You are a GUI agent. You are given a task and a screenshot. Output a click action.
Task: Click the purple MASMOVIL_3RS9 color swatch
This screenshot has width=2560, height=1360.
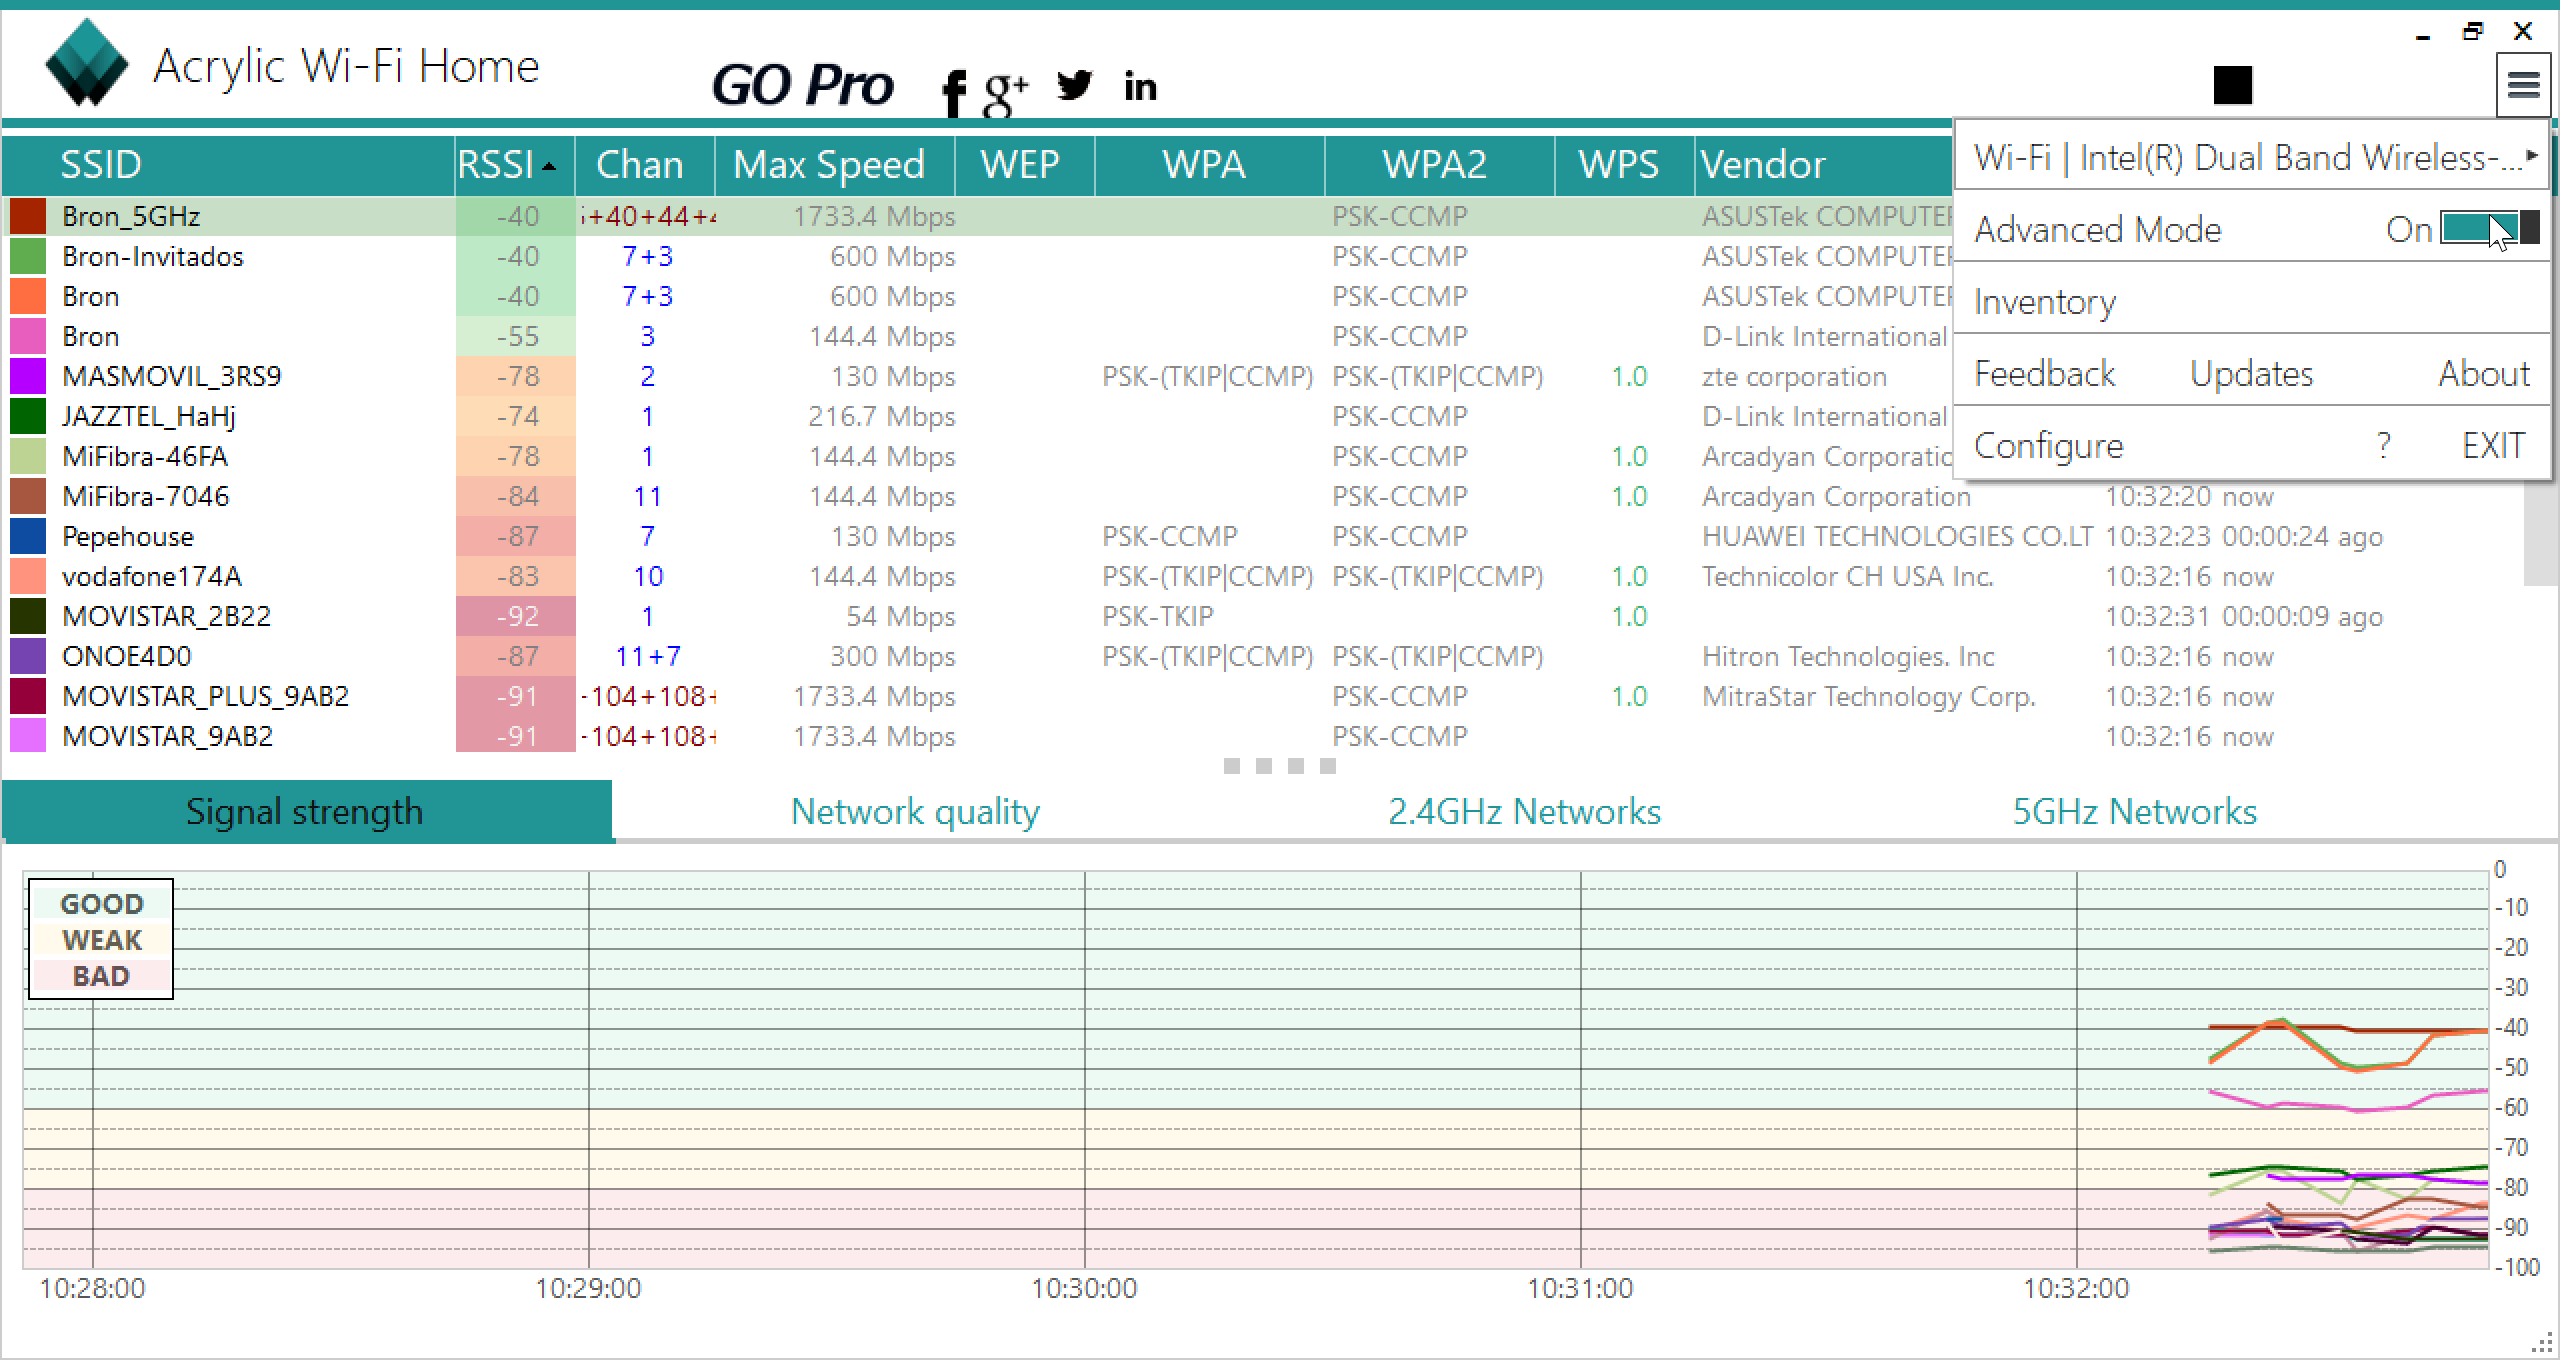click(x=28, y=376)
